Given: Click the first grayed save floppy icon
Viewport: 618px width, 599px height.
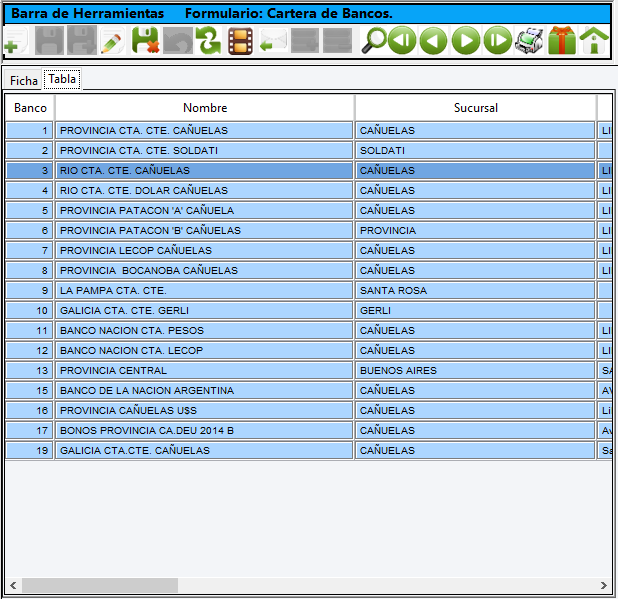Looking at the screenshot, I should (49, 41).
